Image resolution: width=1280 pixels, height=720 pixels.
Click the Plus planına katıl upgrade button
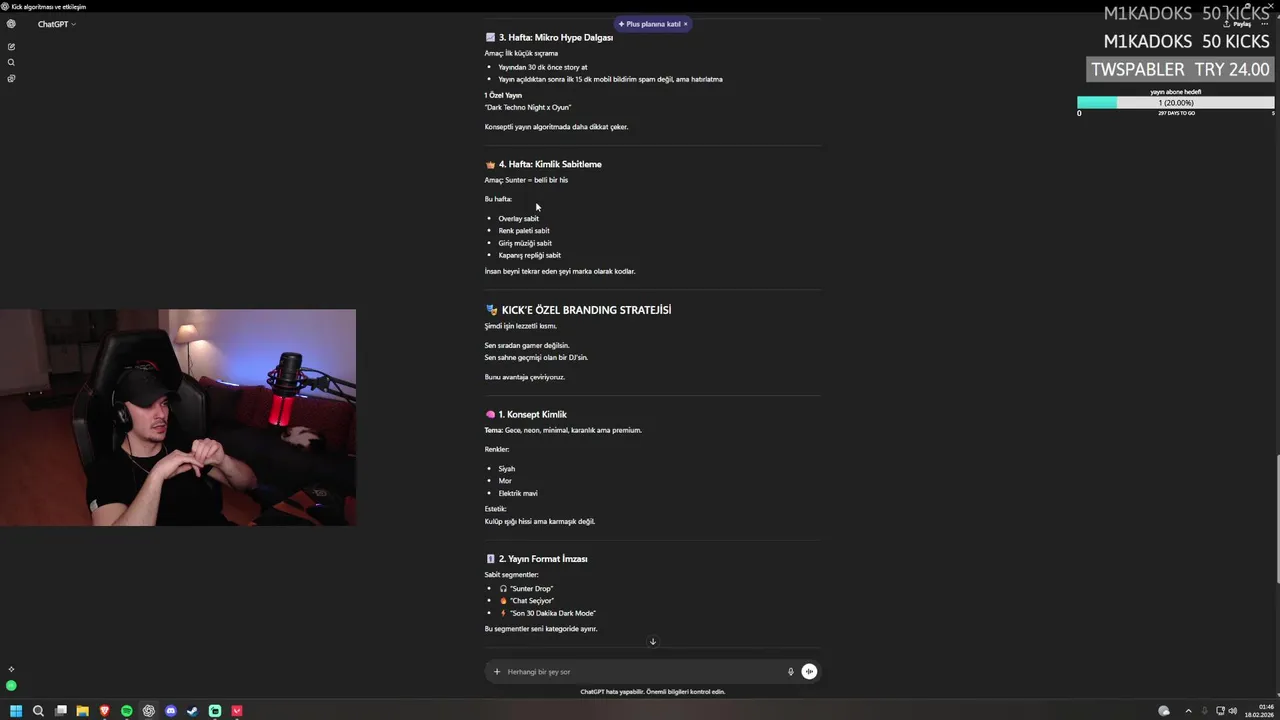(649, 24)
